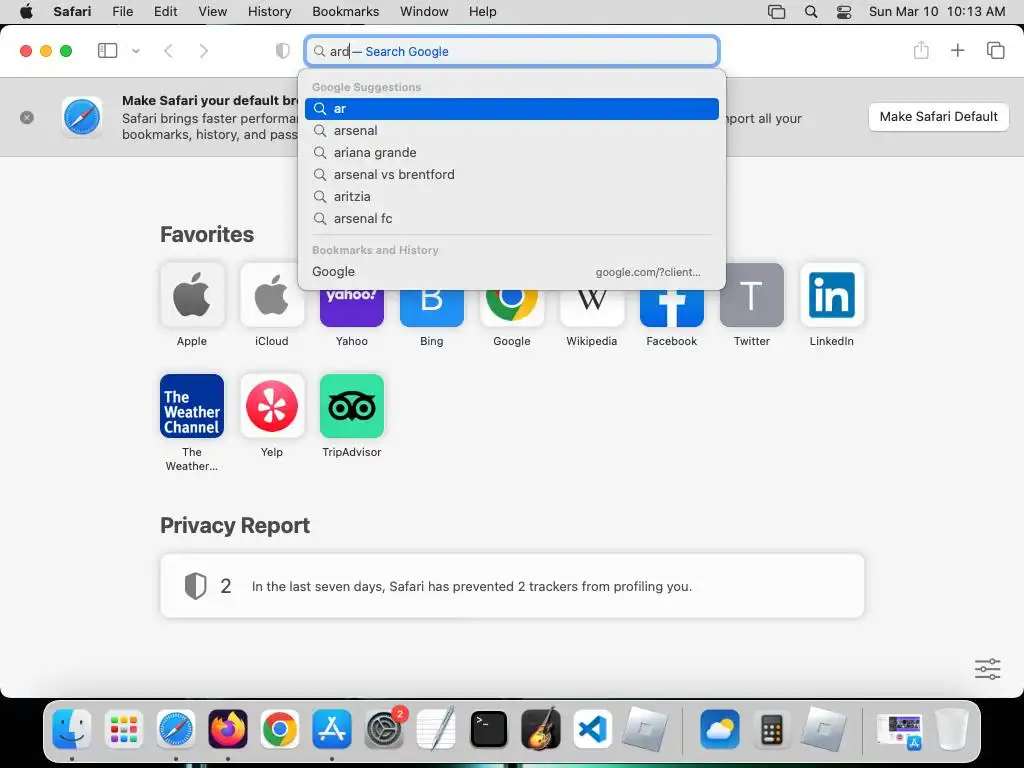Click the Make Safari Default button
The image size is (1024, 768).
pyautogui.click(x=938, y=117)
